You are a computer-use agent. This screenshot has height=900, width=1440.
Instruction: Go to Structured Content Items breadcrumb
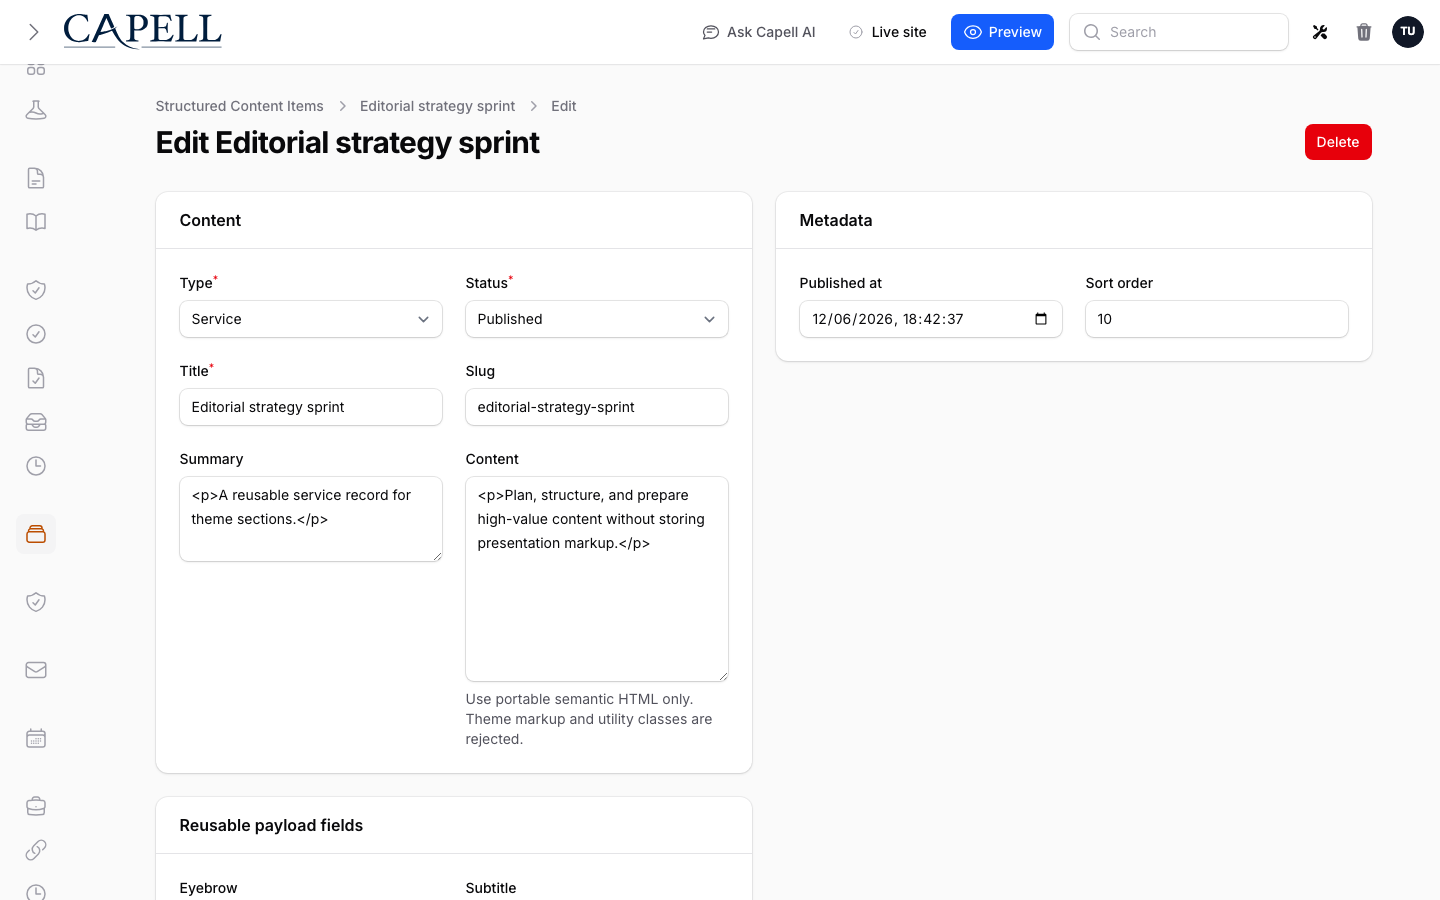(x=240, y=106)
